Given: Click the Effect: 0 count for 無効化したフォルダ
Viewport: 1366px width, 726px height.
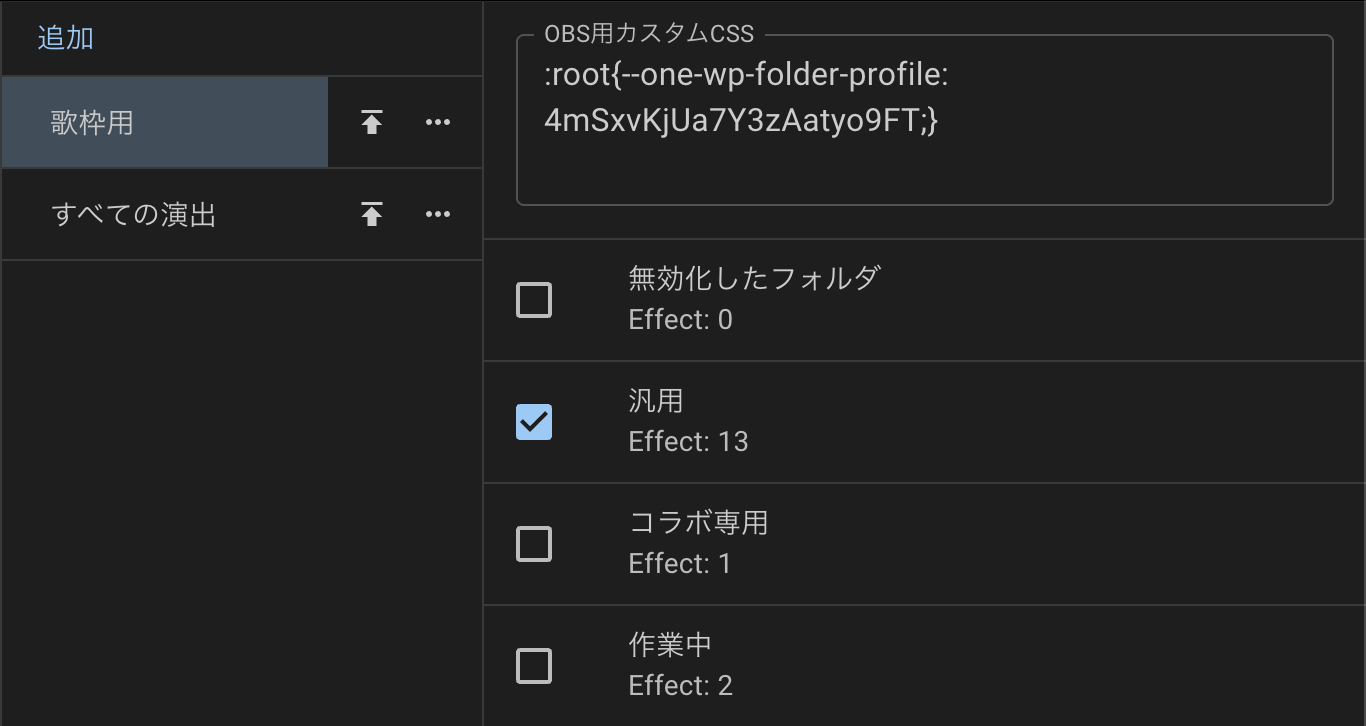Looking at the screenshot, I should [680, 319].
